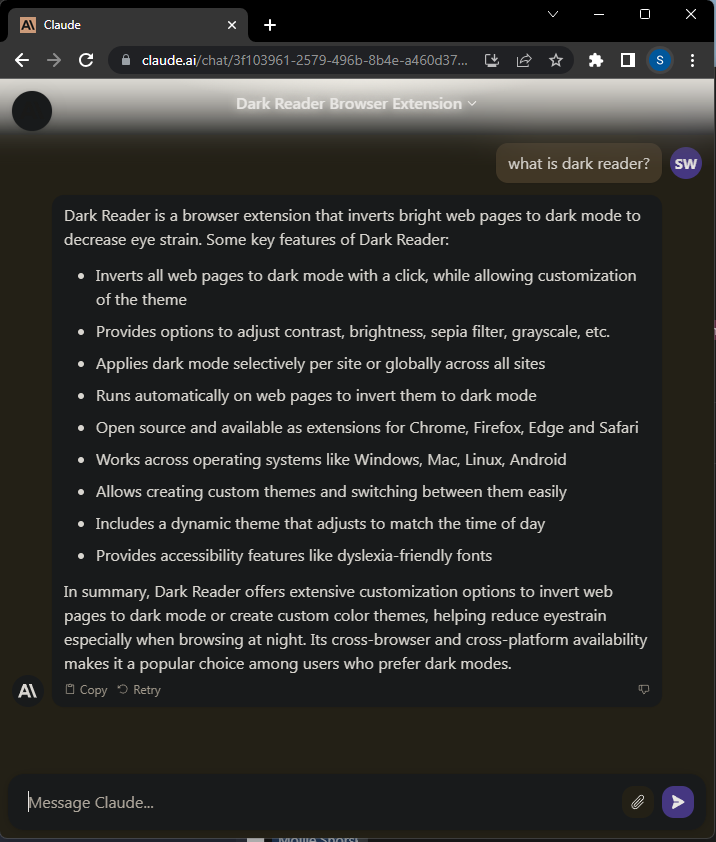716x842 pixels.
Task: Open the Chrome extensions puzzle icon
Action: pyautogui.click(x=595, y=60)
